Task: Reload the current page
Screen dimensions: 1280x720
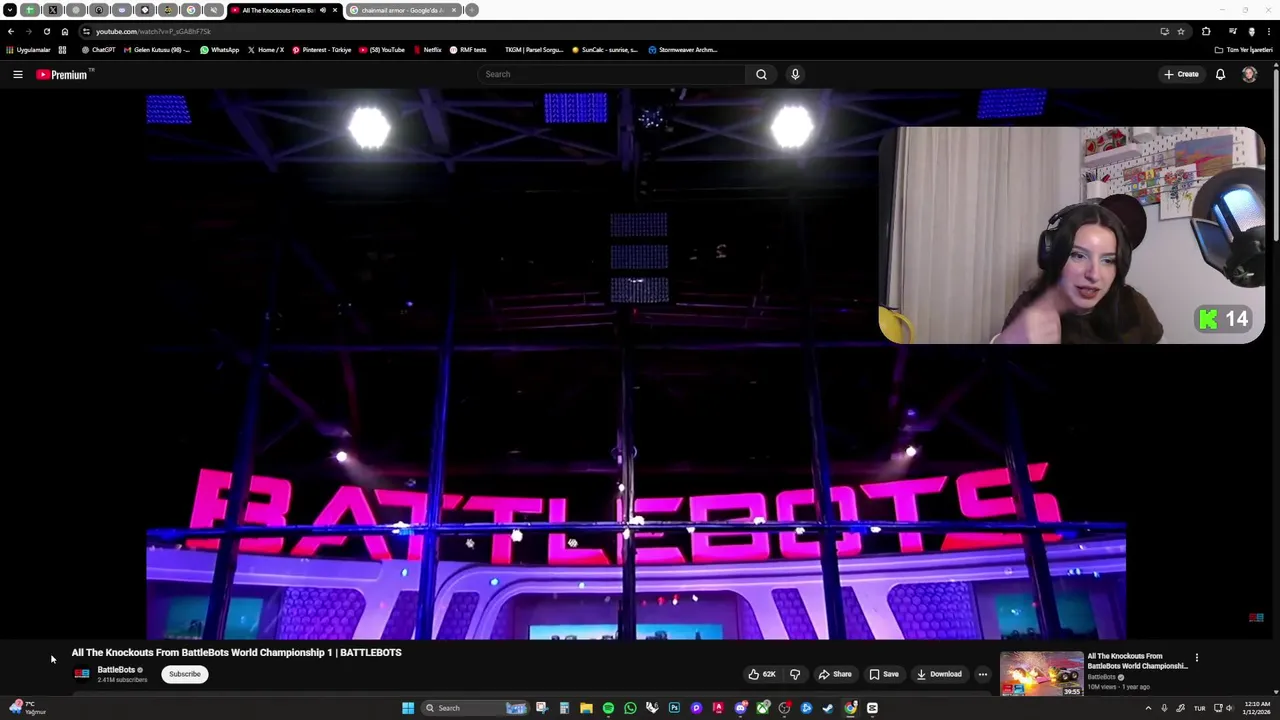Action: click(x=46, y=31)
